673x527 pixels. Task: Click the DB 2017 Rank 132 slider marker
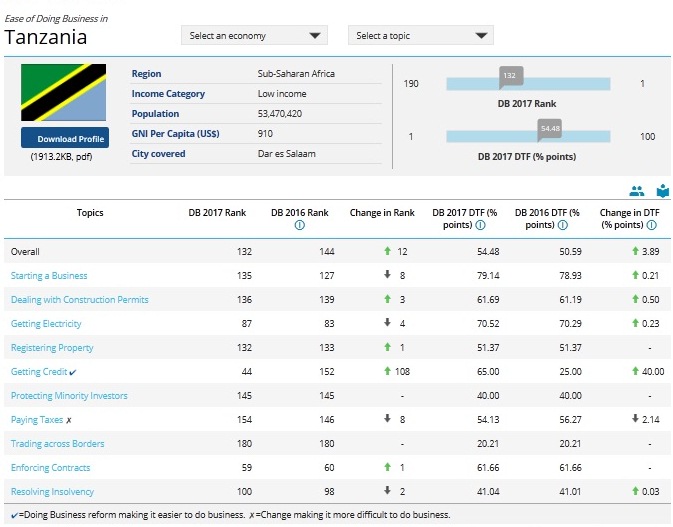[510, 76]
